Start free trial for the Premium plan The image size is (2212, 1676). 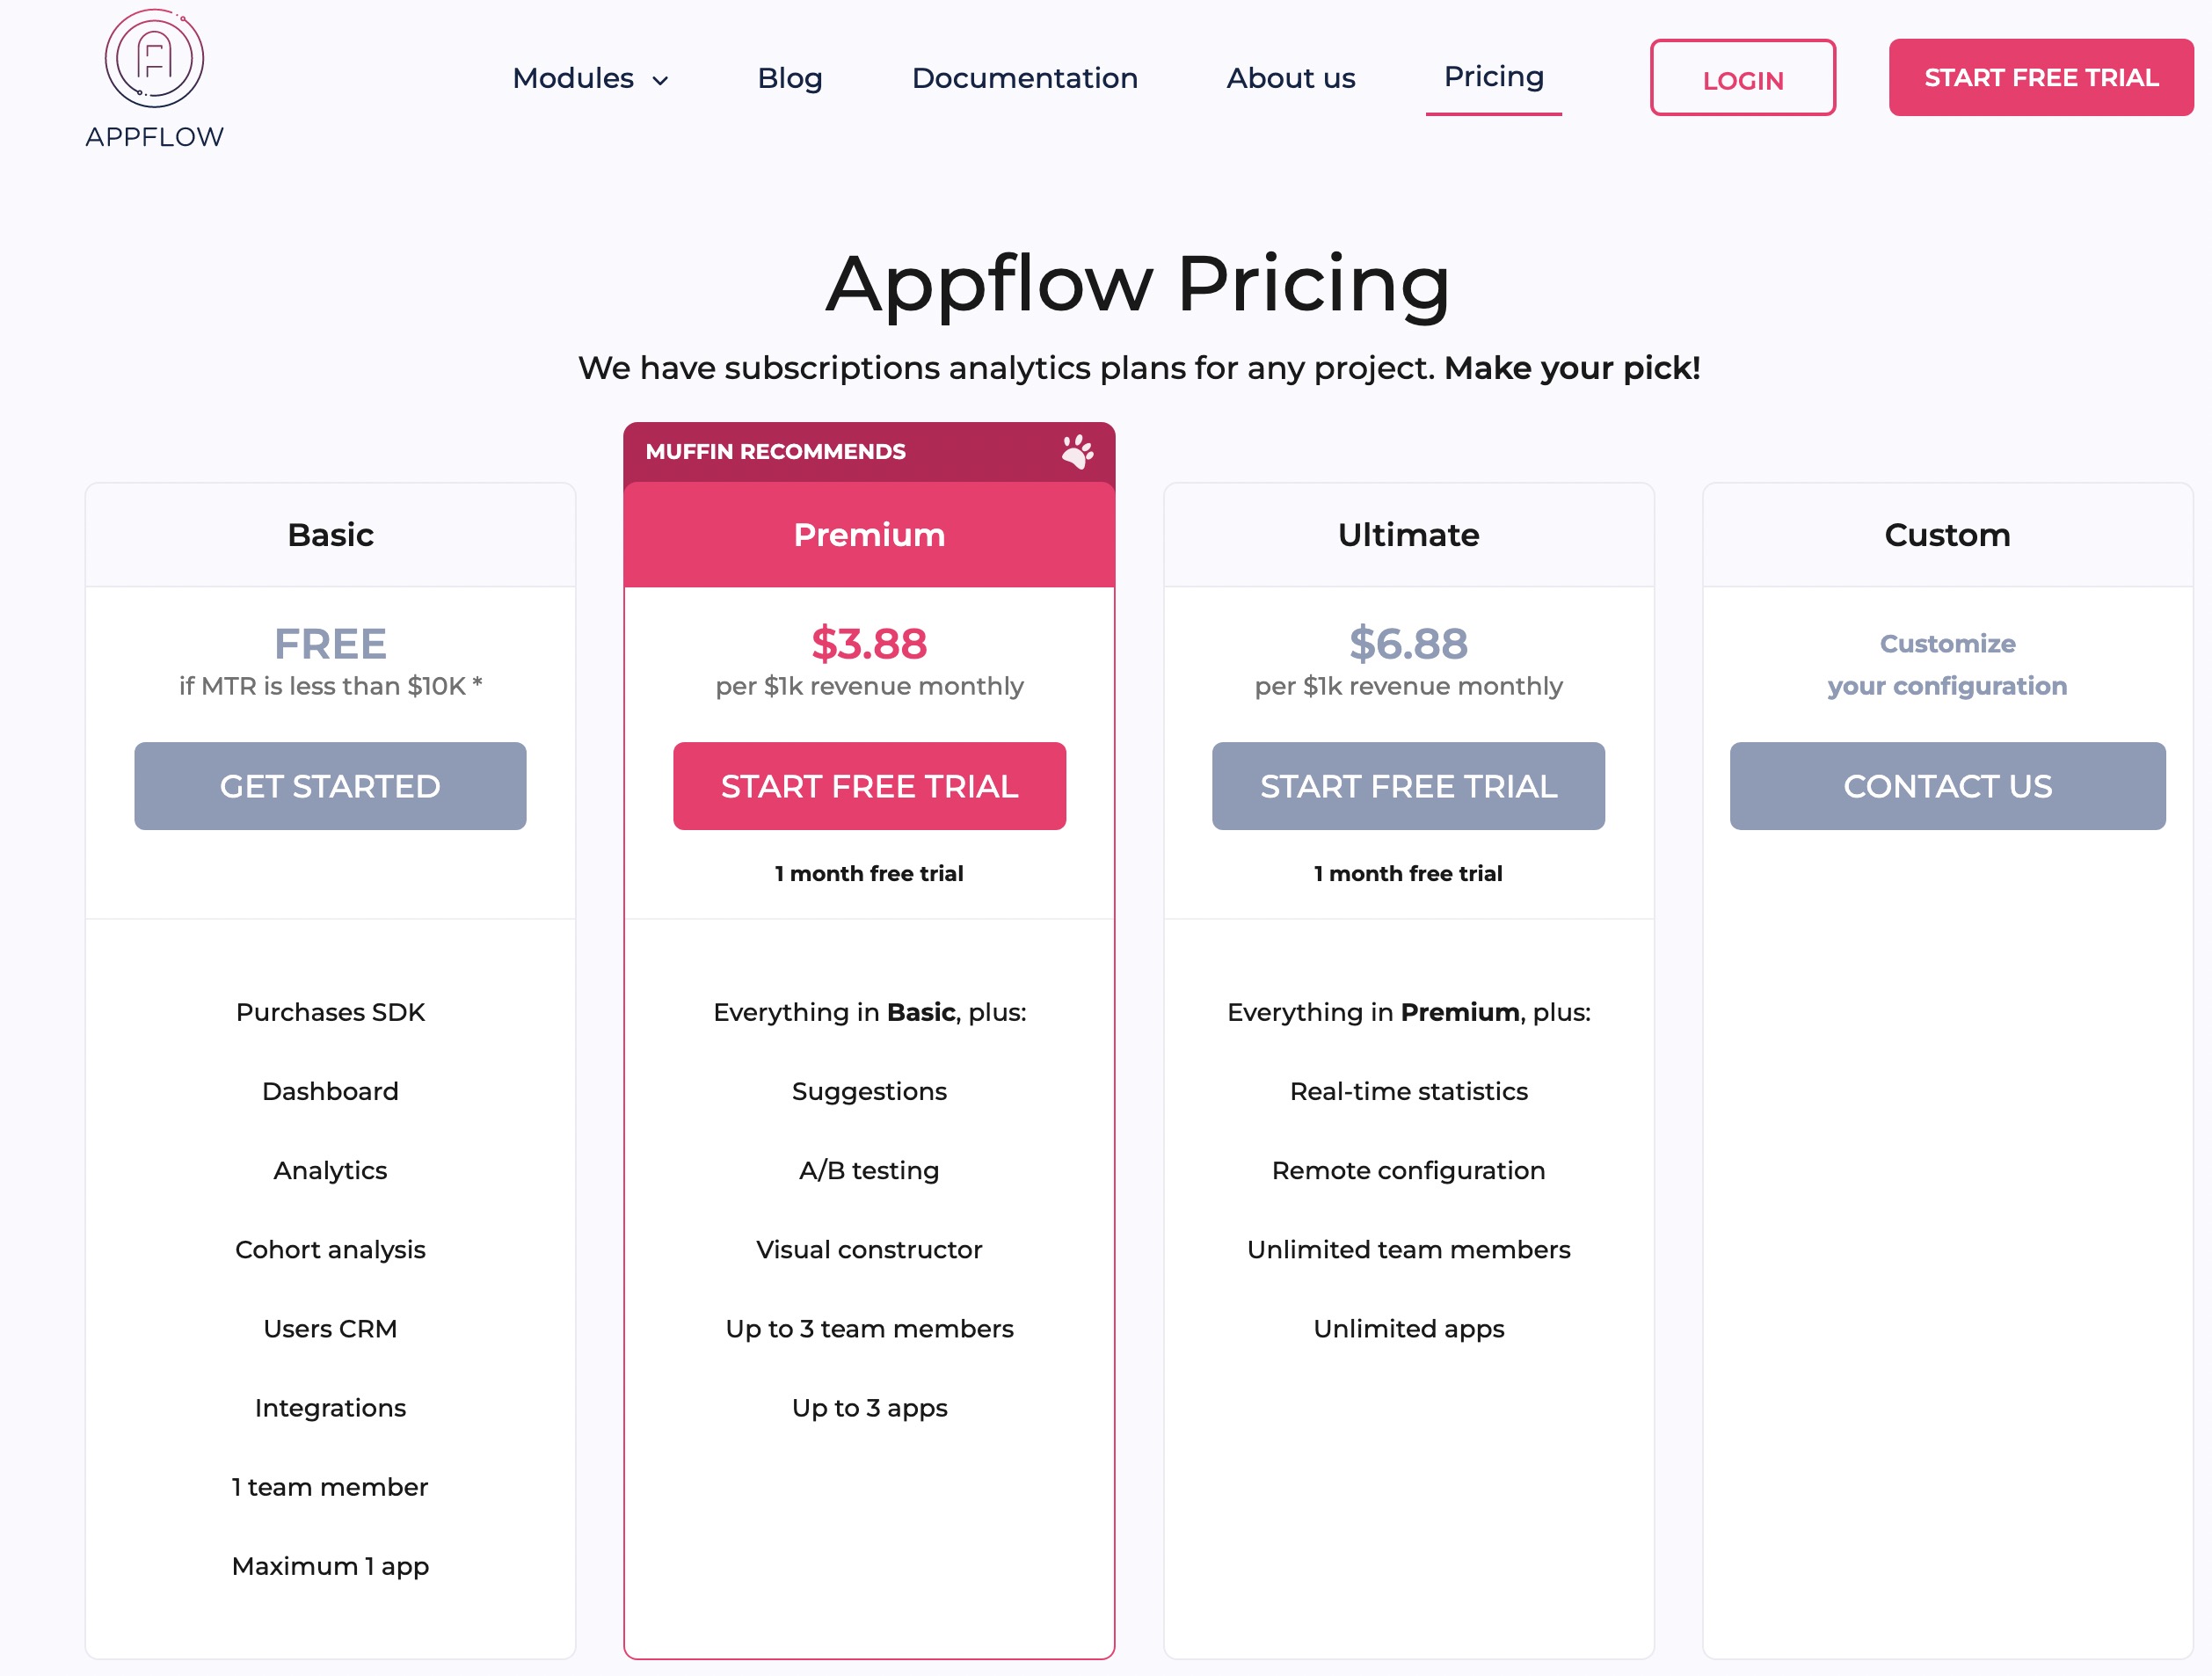tap(869, 786)
